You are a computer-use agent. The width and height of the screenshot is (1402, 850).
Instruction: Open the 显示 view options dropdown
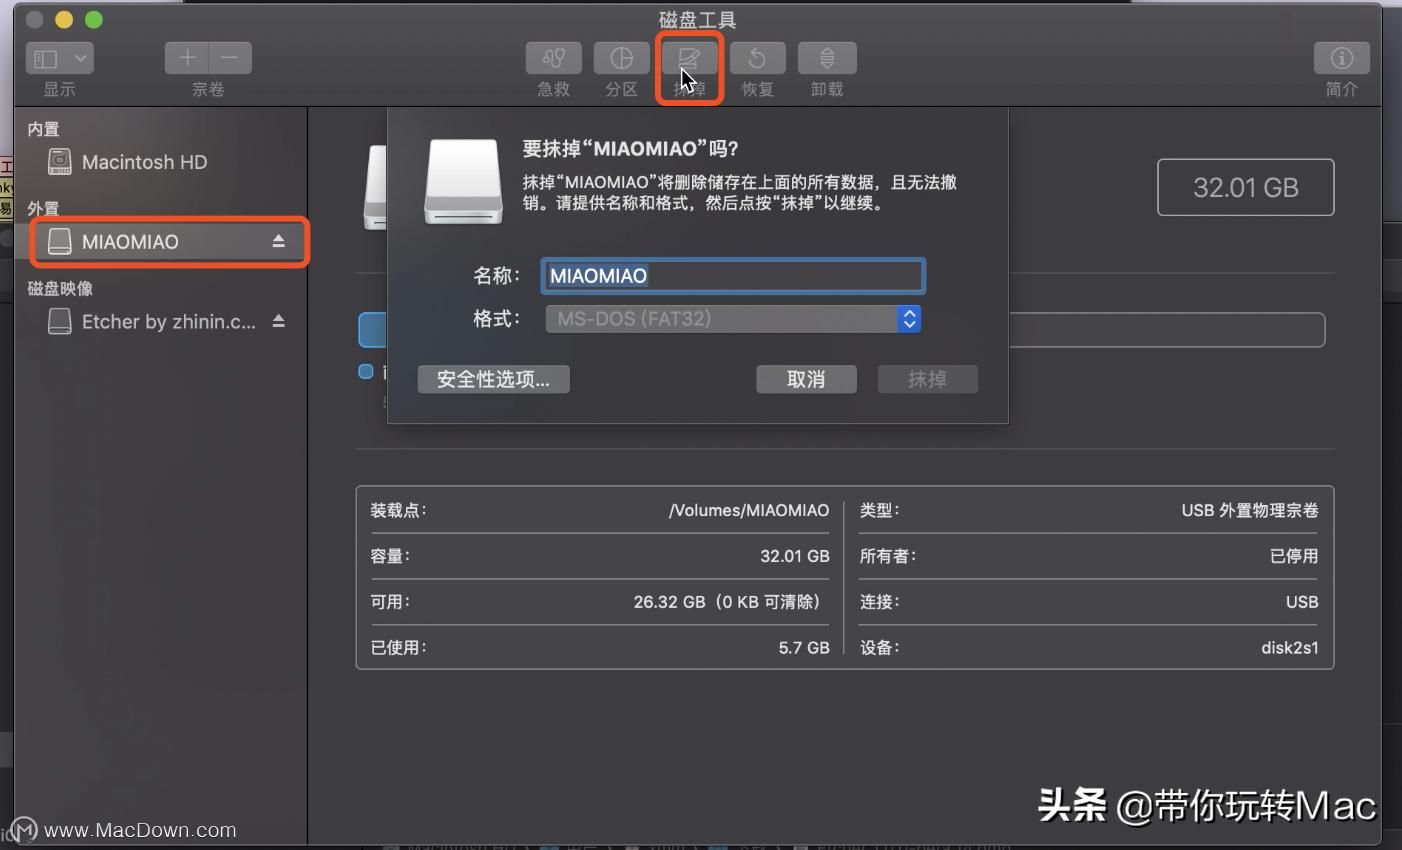(x=59, y=57)
